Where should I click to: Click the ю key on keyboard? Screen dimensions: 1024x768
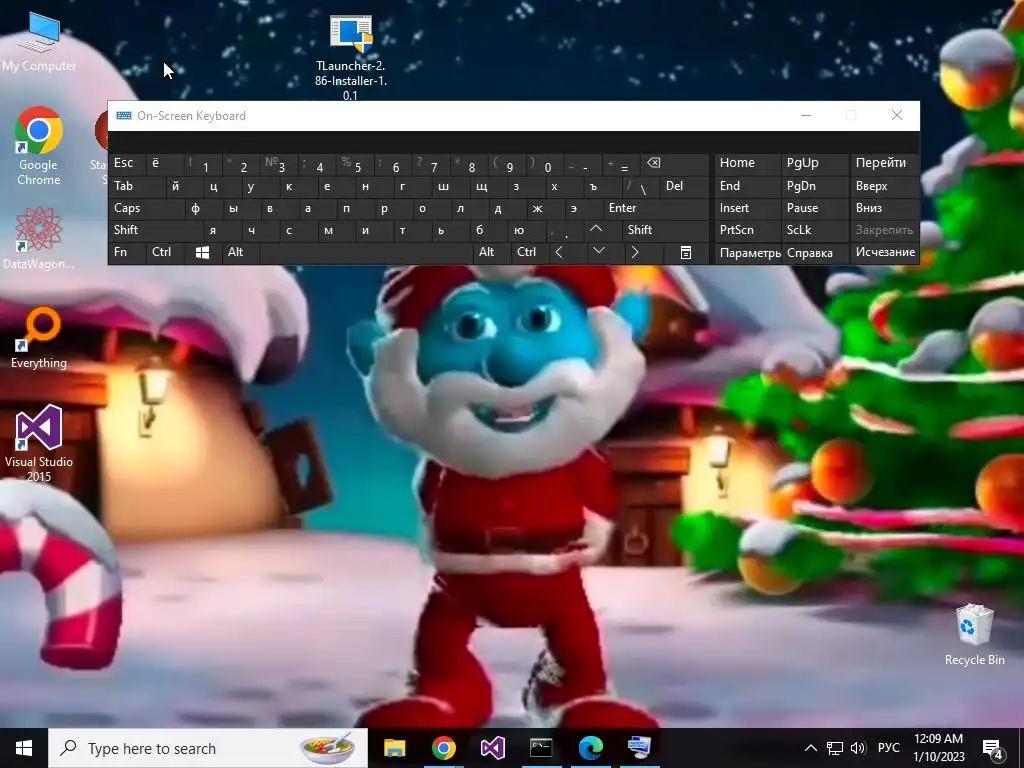pyautogui.click(x=527, y=230)
